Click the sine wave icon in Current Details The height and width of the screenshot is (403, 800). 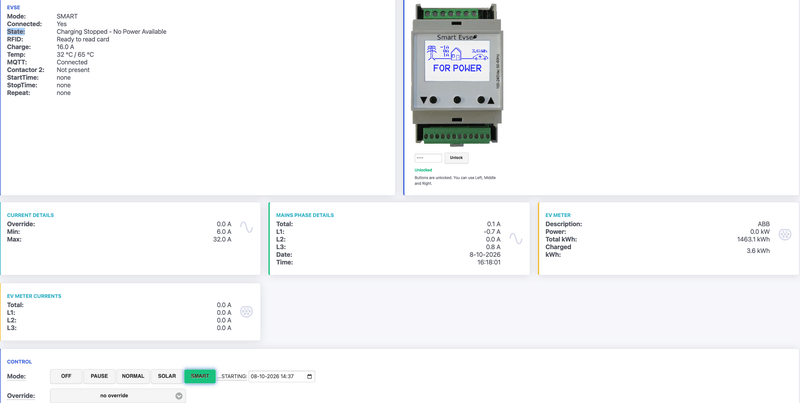246,227
